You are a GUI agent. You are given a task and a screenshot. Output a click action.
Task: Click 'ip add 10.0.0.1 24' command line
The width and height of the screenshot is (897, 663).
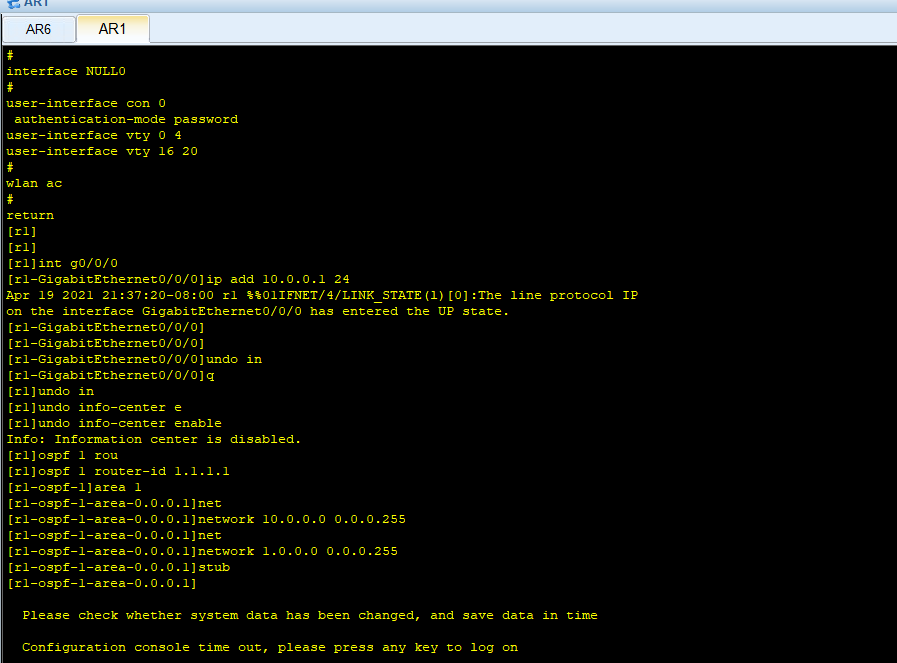tap(178, 280)
